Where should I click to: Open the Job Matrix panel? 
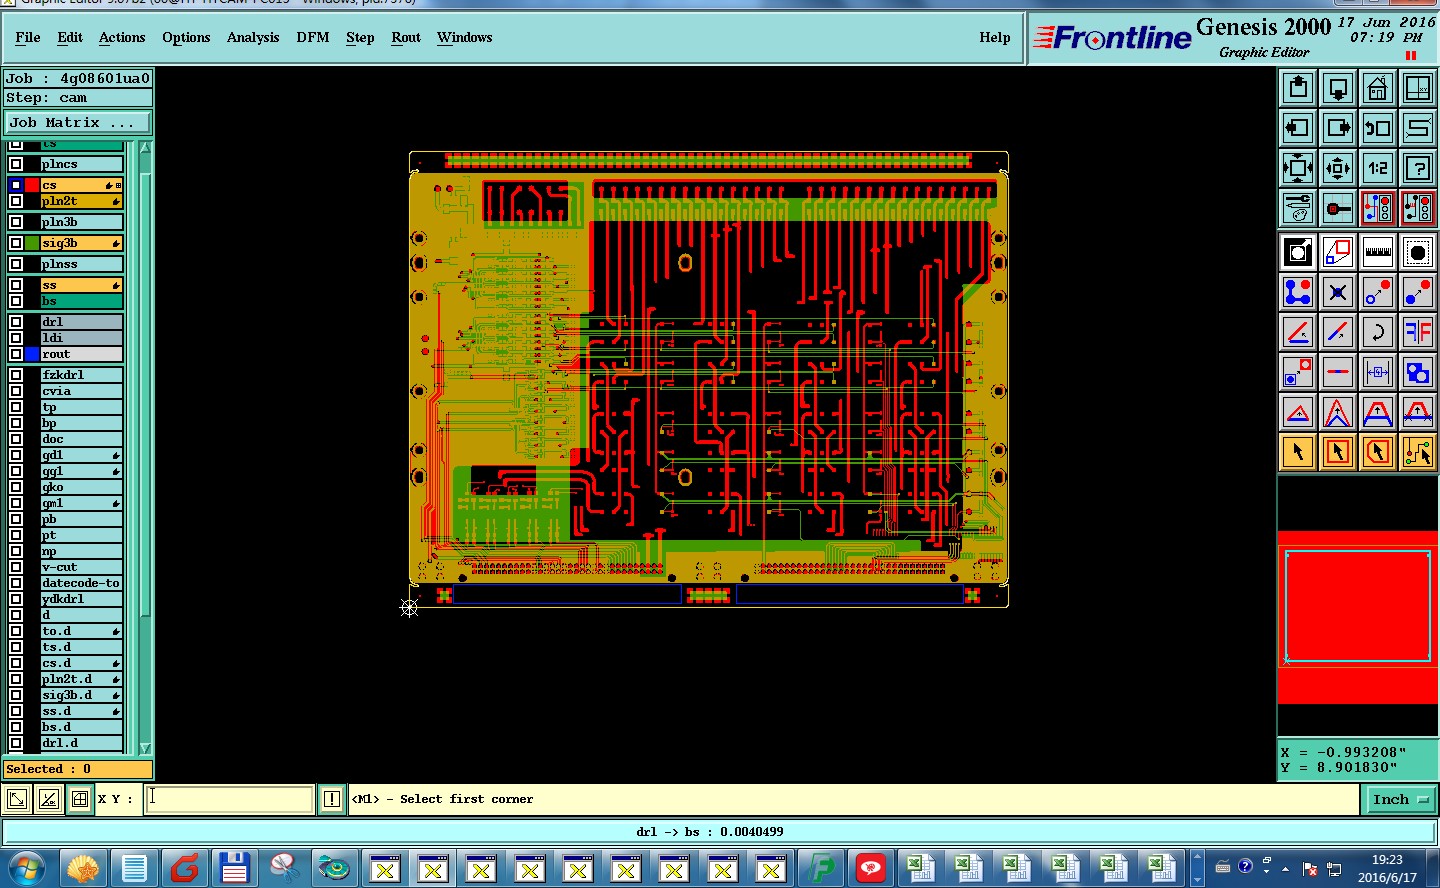point(78,122)
